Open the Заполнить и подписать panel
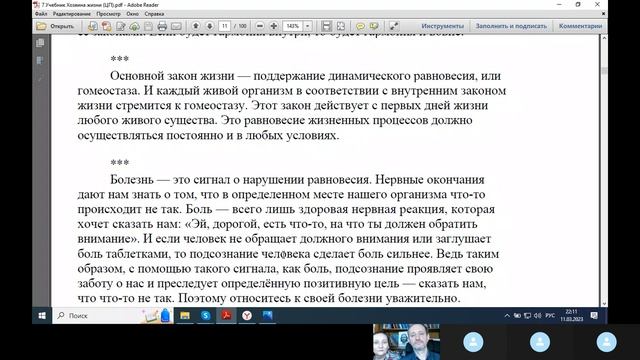The width and height of the screenshot is (640, 360). pyautogui.click(x=511, y=26)
